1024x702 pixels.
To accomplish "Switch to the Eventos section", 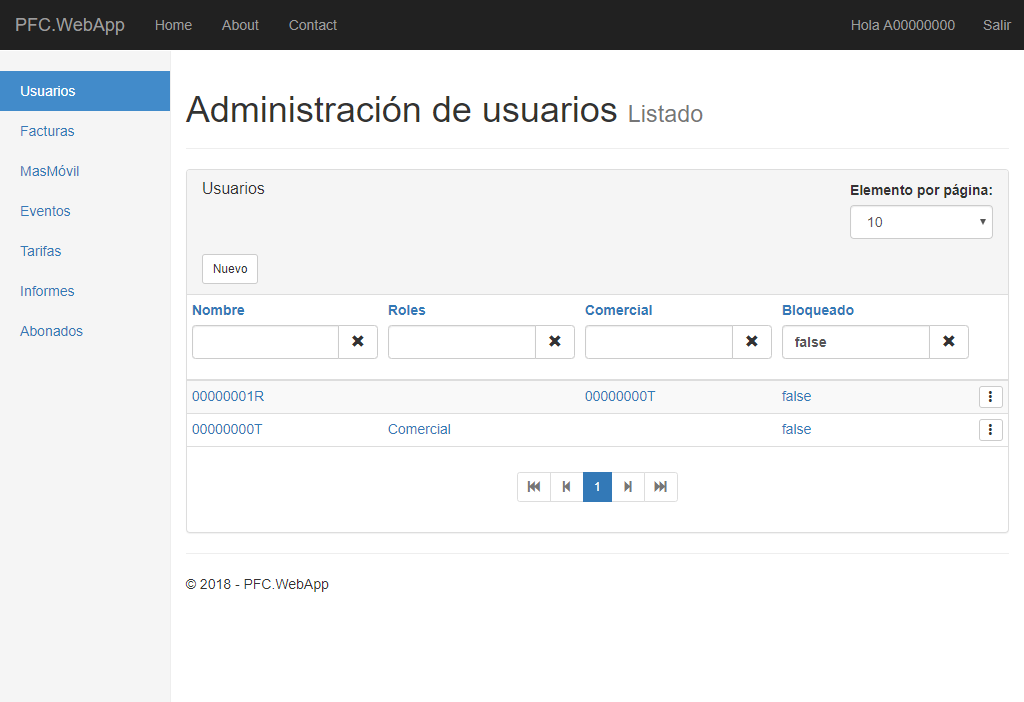I will (x=45, y=211).
